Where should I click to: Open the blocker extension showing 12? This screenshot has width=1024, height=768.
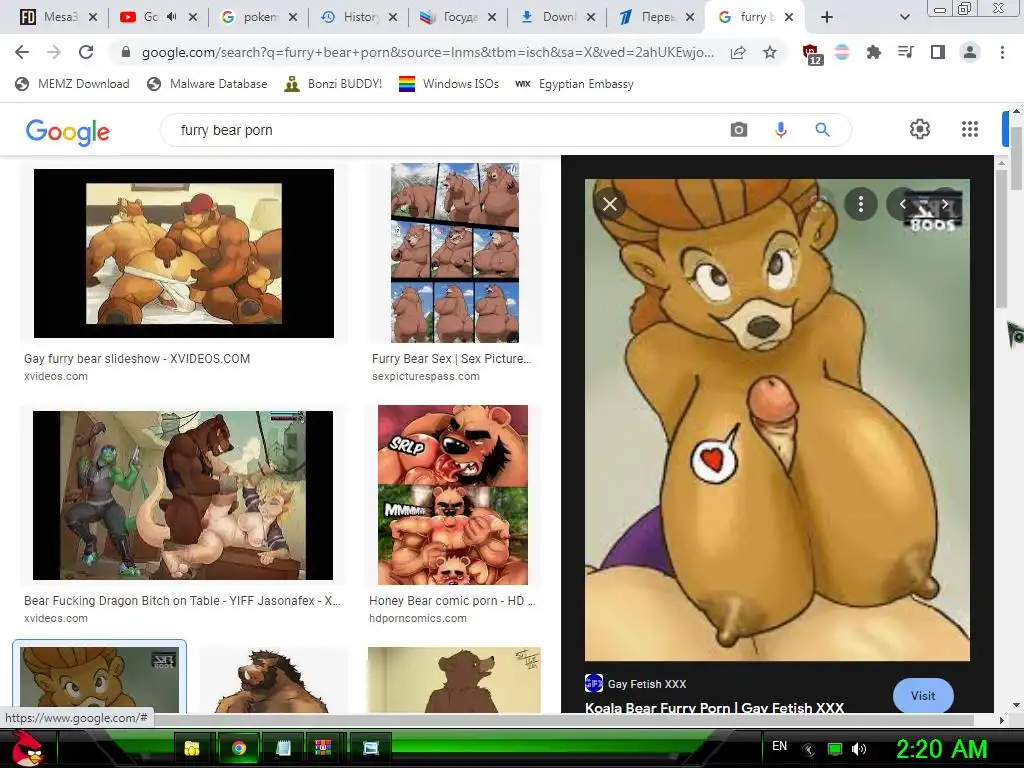(812, 54)
